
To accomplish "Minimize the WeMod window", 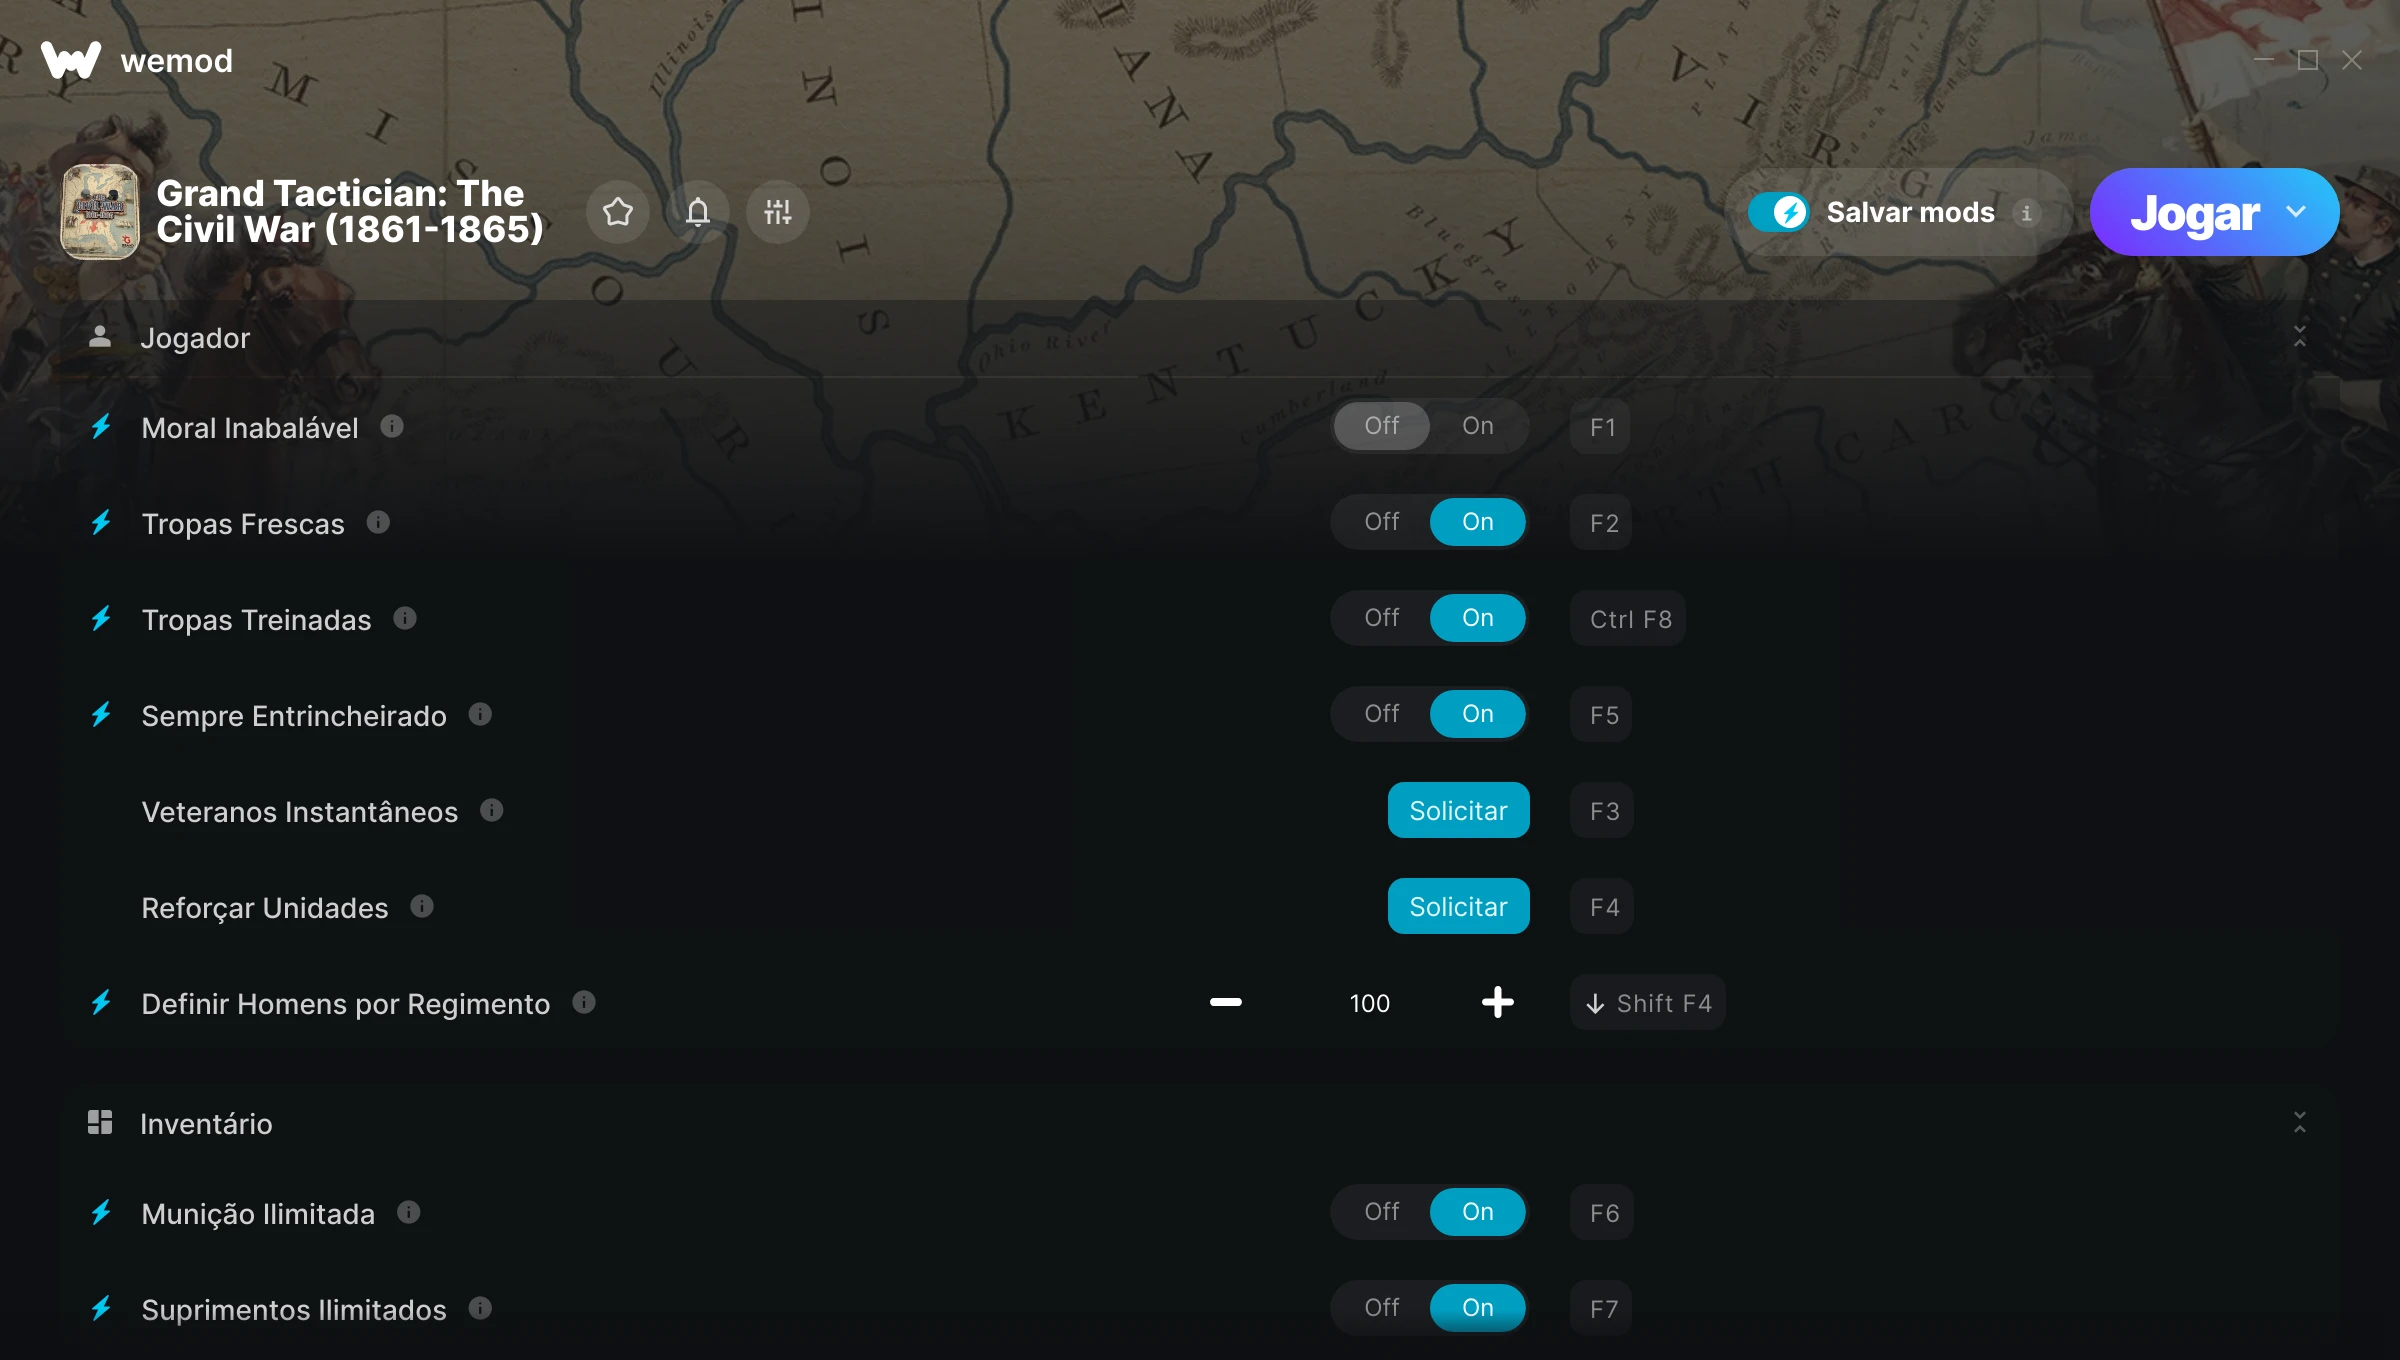I will [x=2264, y=60].
